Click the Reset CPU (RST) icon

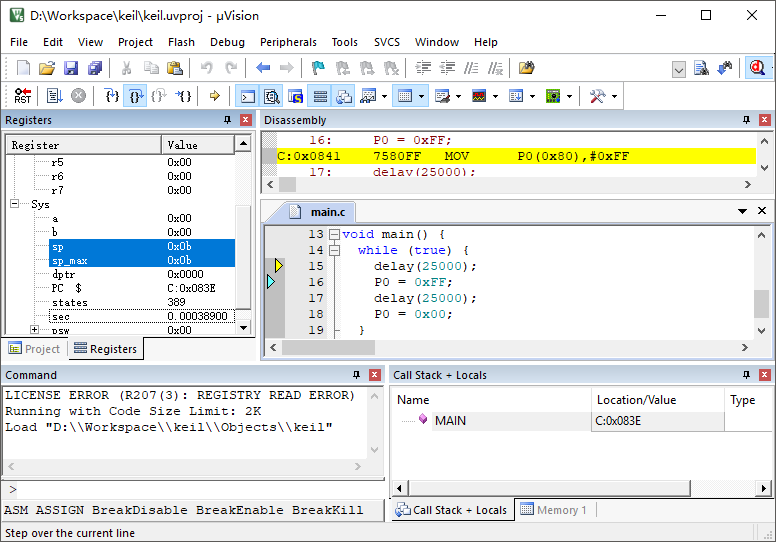[x=22, y=96]
